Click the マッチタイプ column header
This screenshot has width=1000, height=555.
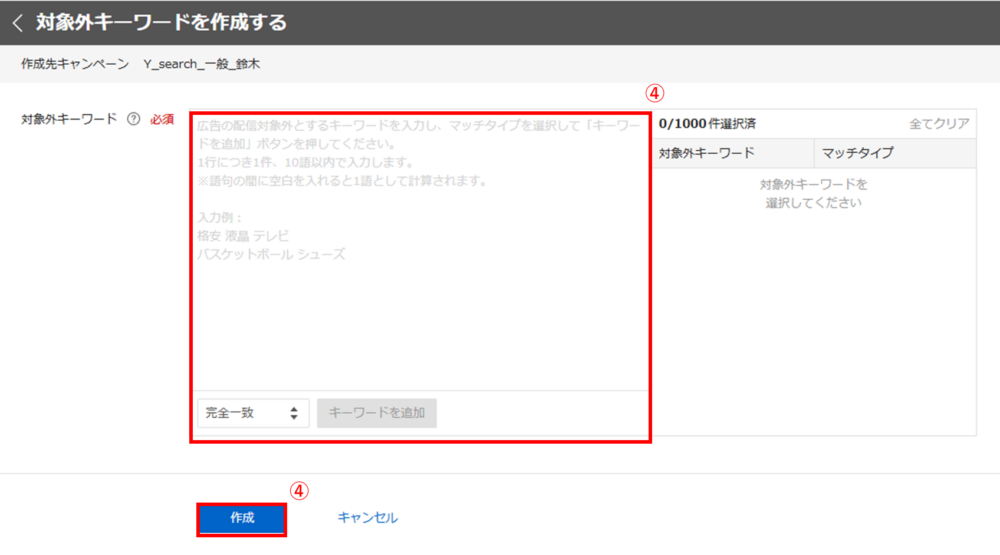coord(857,153)
